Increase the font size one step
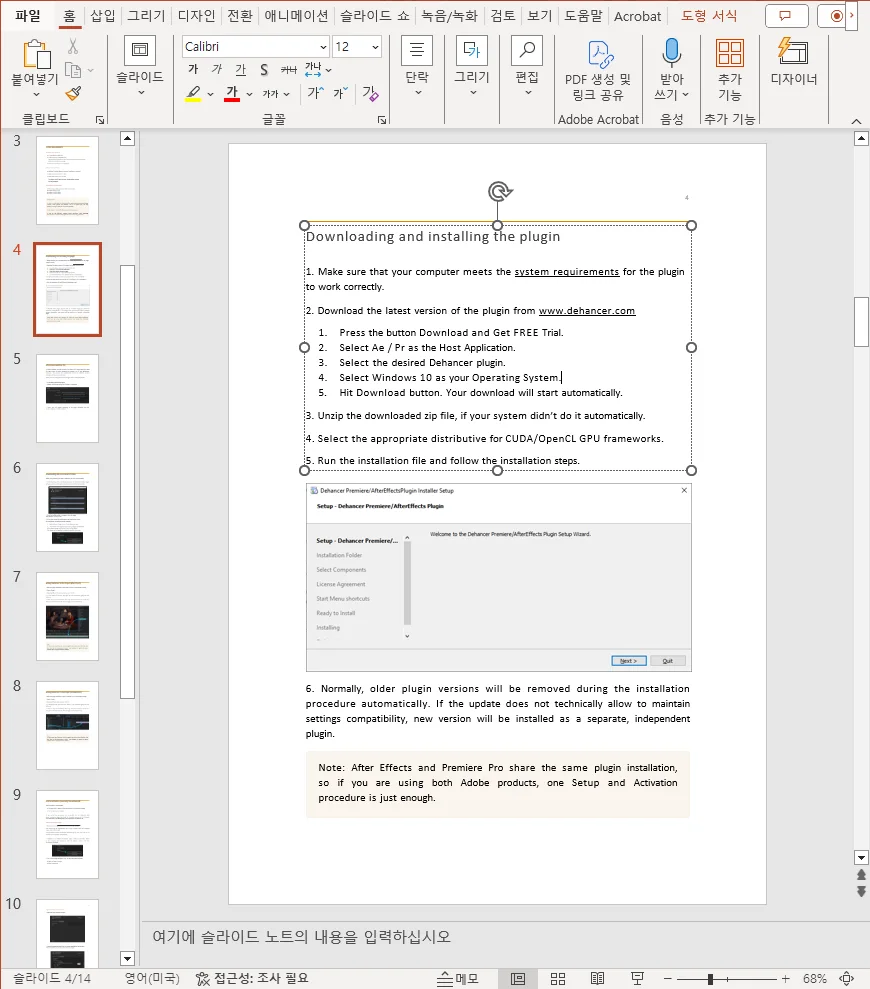The height and width of the screenshot is (989, 870). point(313,92)
